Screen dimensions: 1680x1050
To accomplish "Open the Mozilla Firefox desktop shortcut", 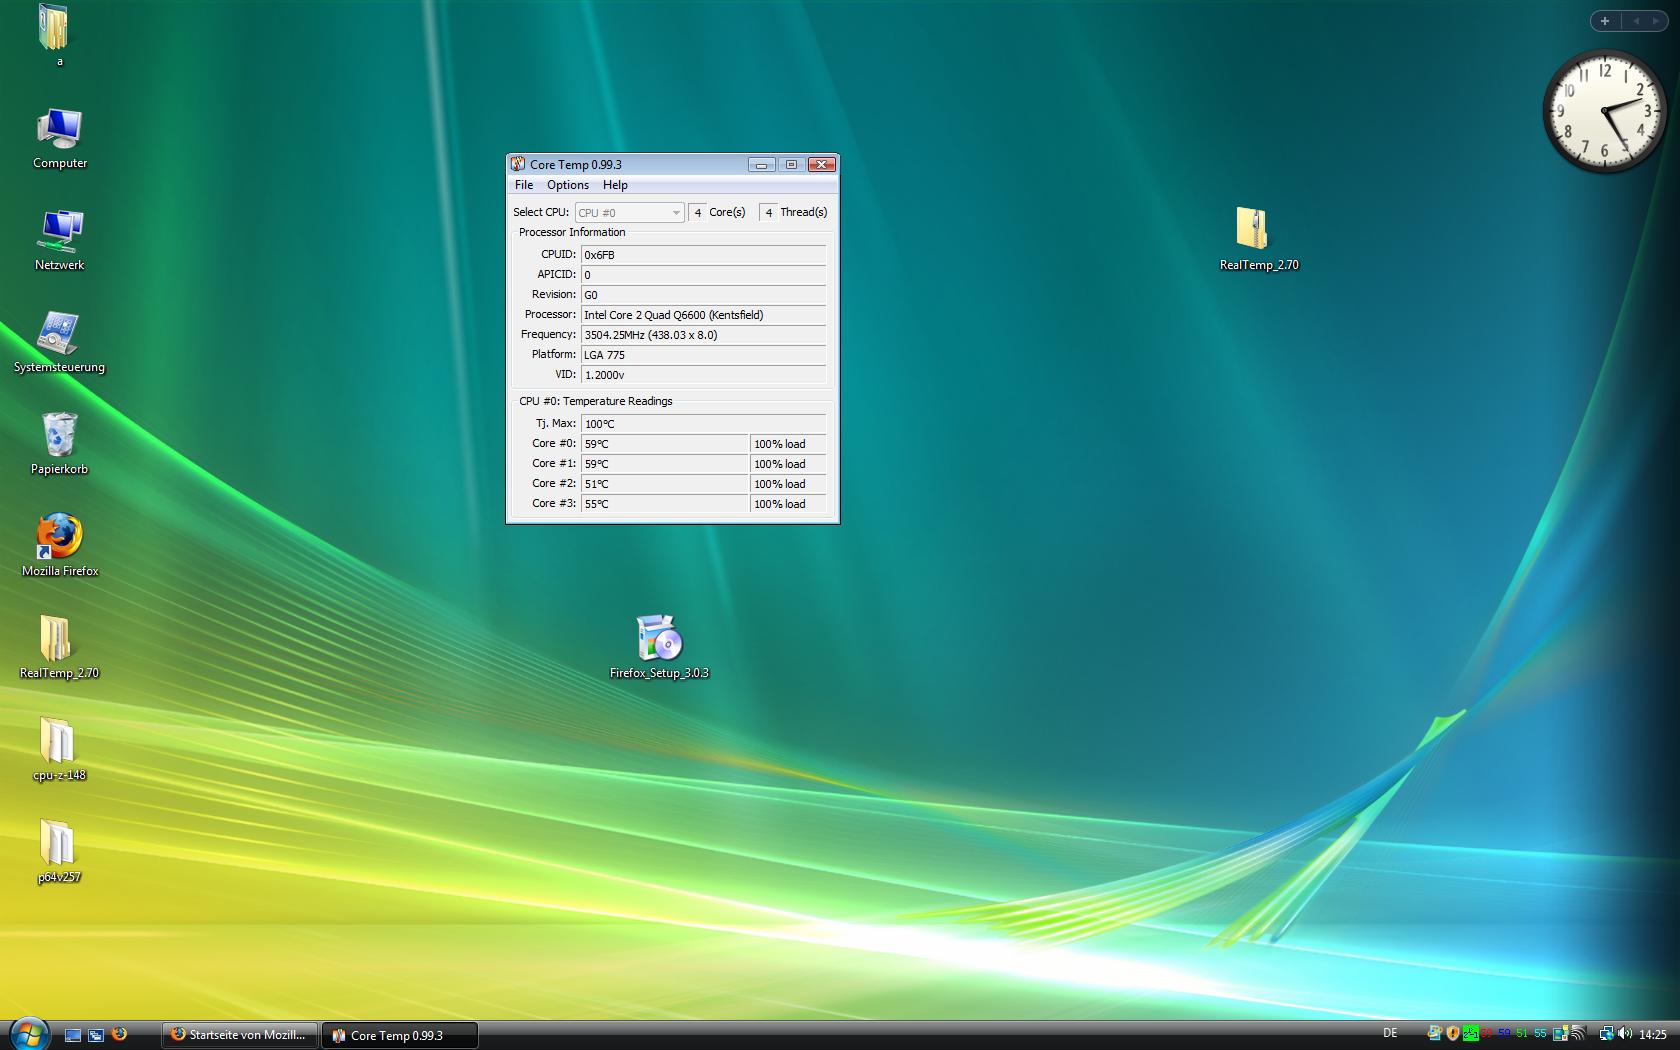I will pyautogui.click(x=59, y=538).
